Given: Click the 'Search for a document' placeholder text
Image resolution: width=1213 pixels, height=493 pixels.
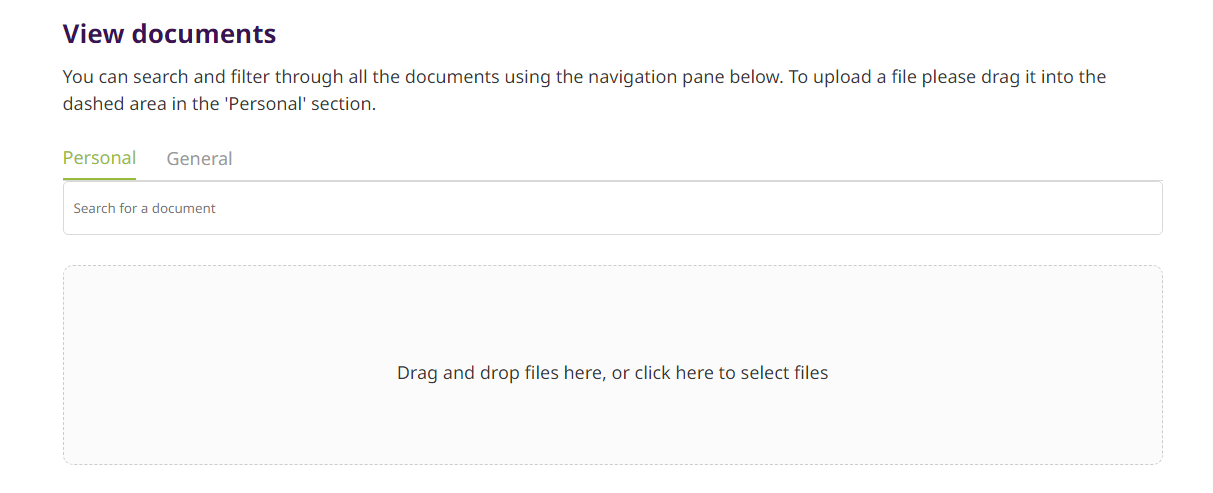Looking at the screenshot, I should pyautogui.click(x=144, y=208).
